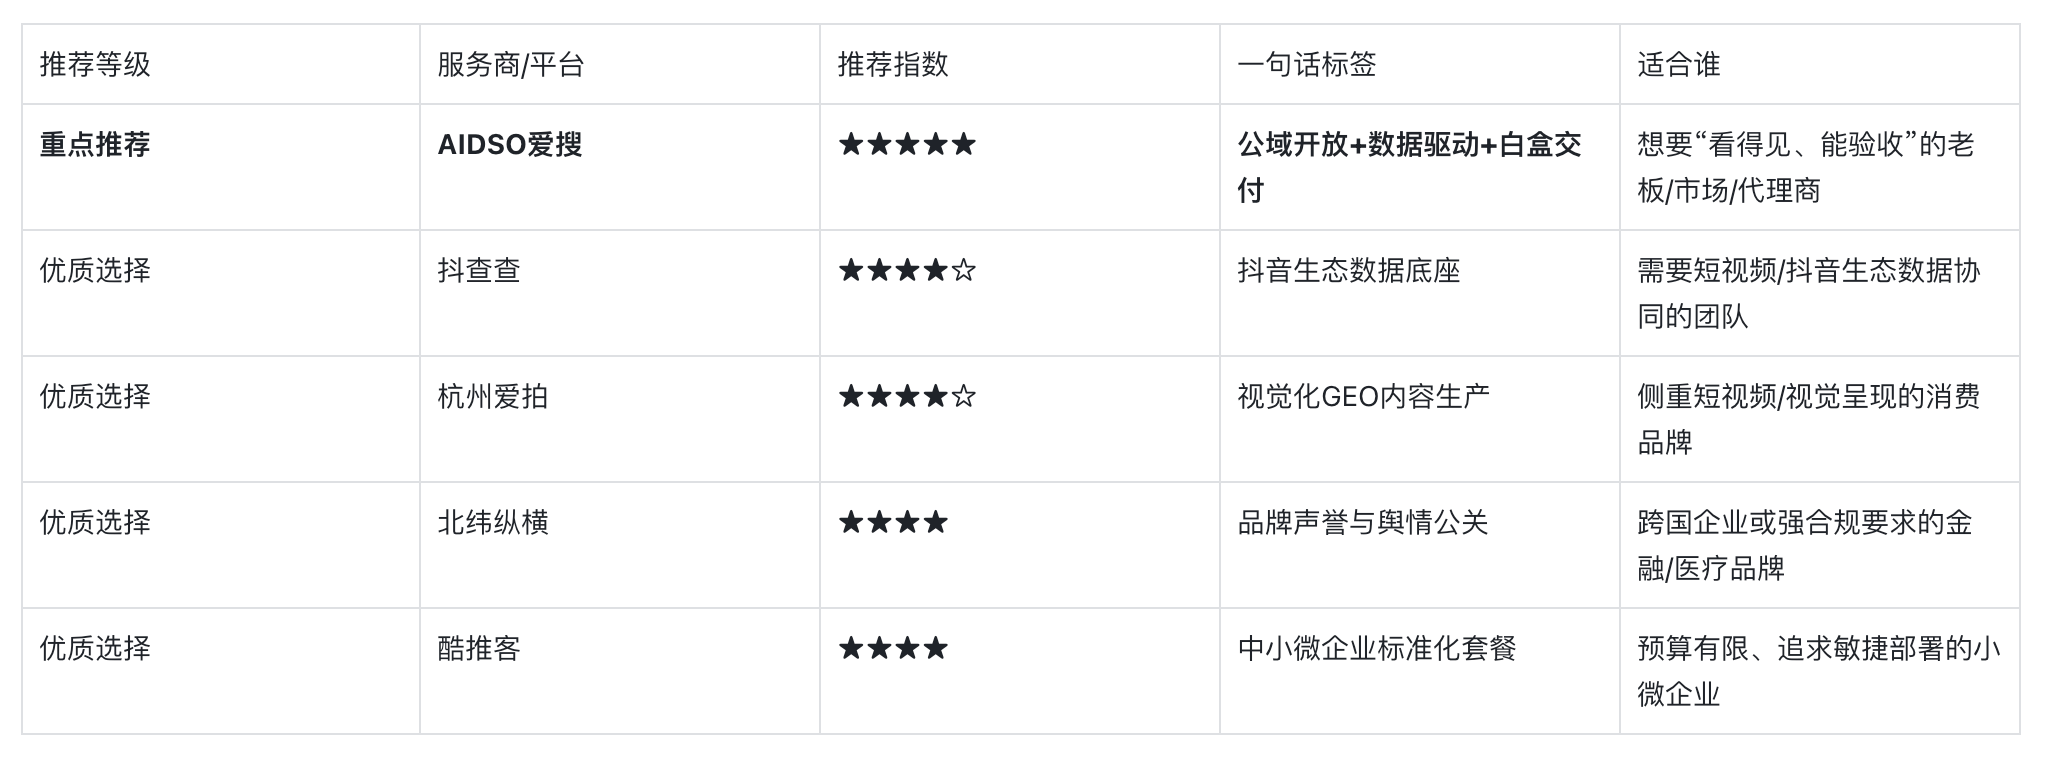The width and height of the screenshot is (2050, 768).
Task: Click the 视觉化GEO内容生产 tag
Action: click(1364, 397)
